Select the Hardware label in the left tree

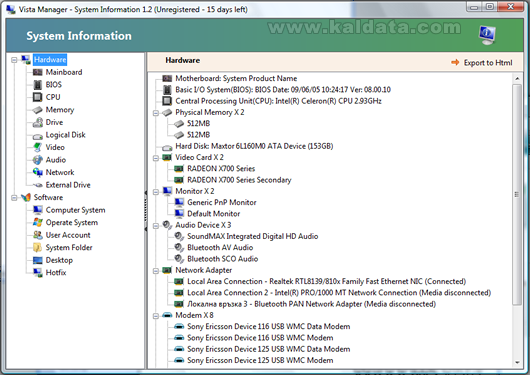50,60
